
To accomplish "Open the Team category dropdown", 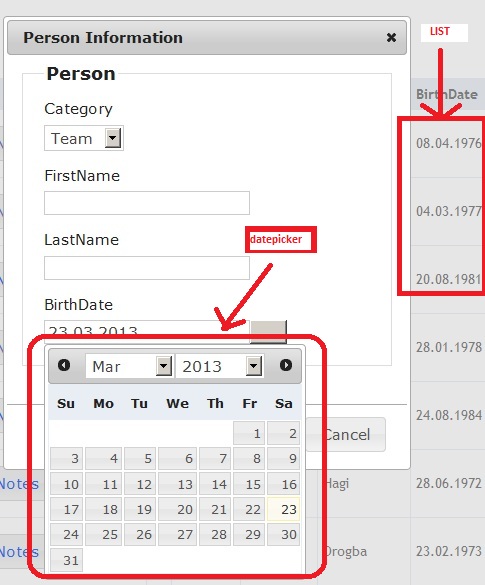I will 84,138.
